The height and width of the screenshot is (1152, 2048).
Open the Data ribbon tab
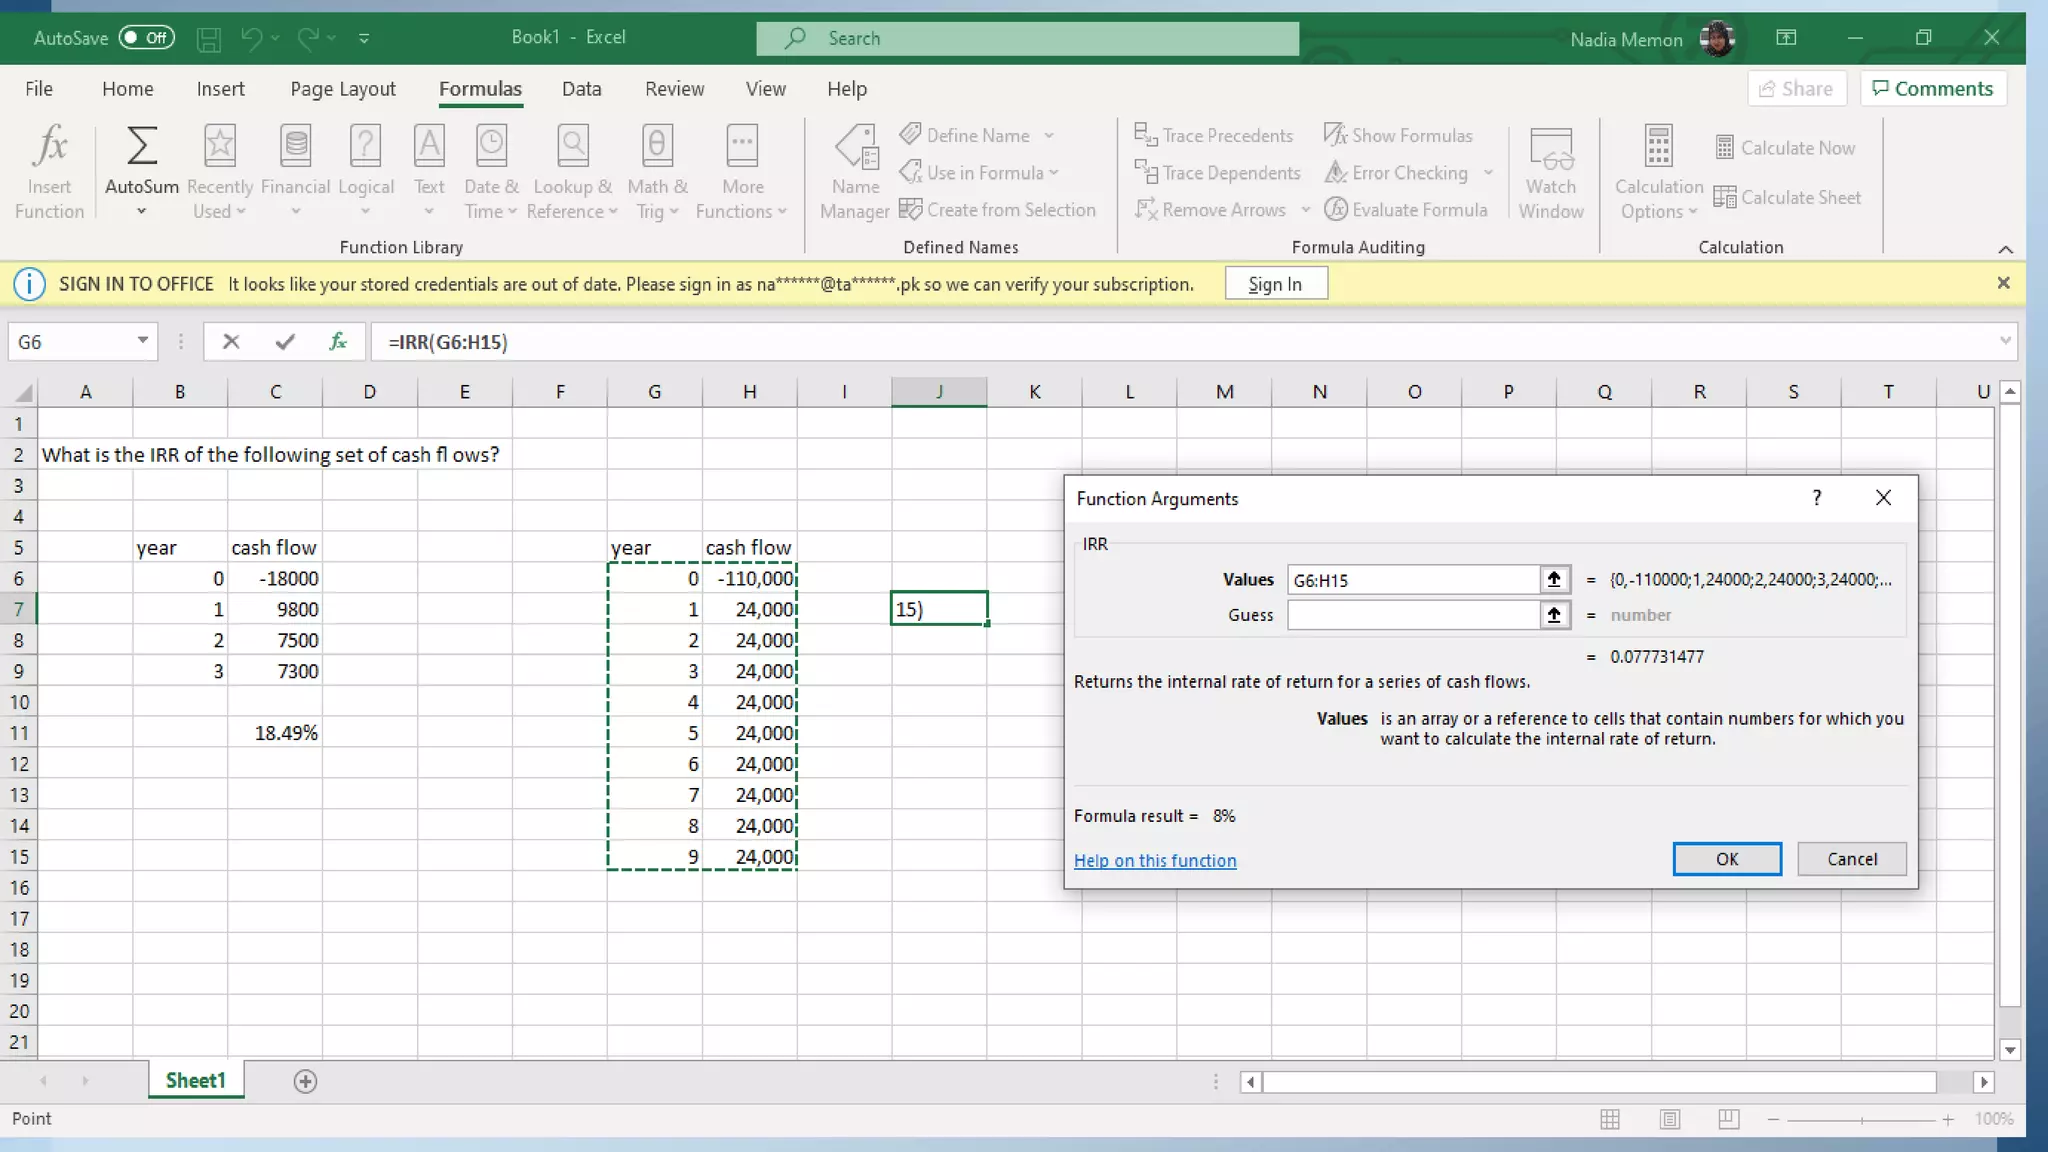pyautogui.click(x=581, y=89)
